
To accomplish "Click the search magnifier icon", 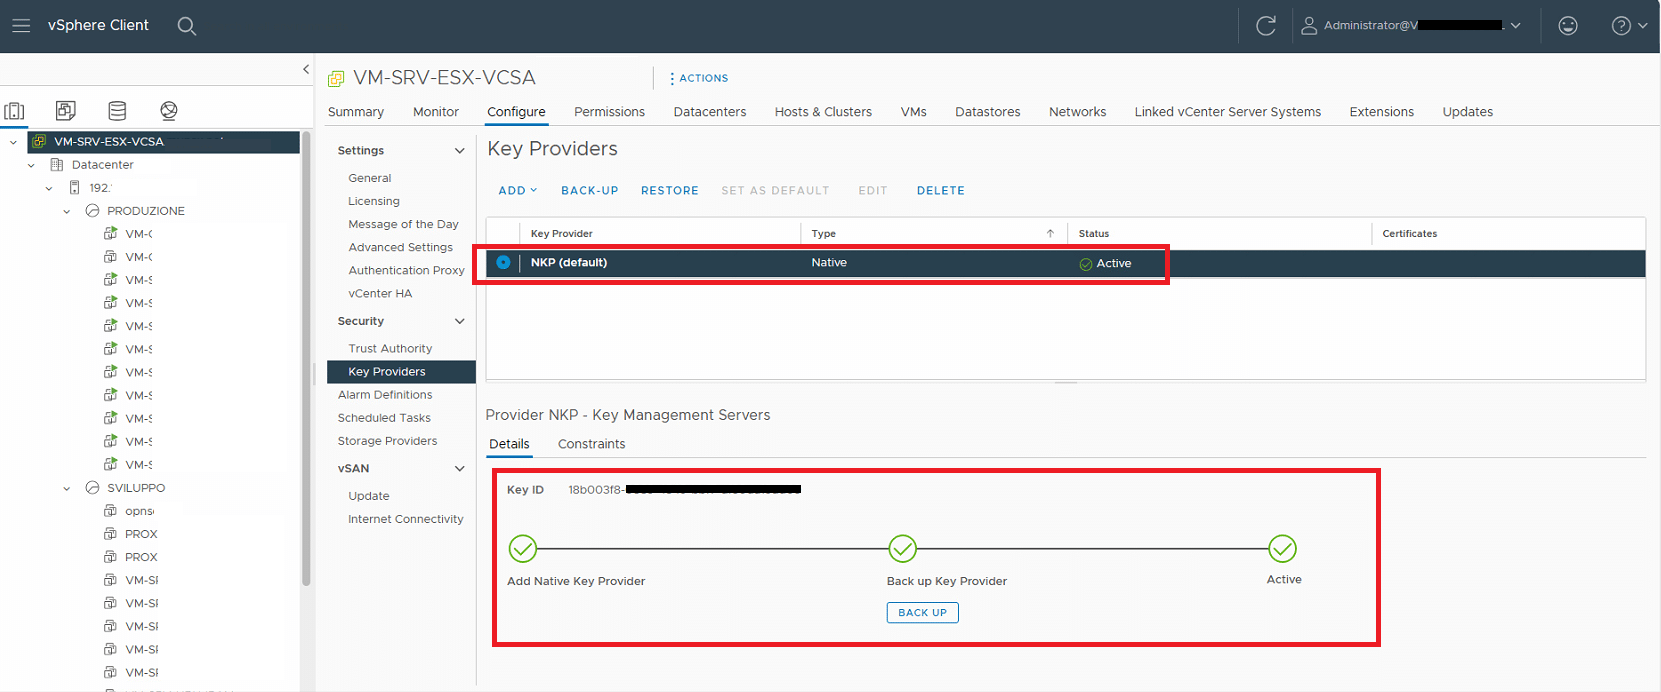I will pyautogui.click(x=187, y=26).
